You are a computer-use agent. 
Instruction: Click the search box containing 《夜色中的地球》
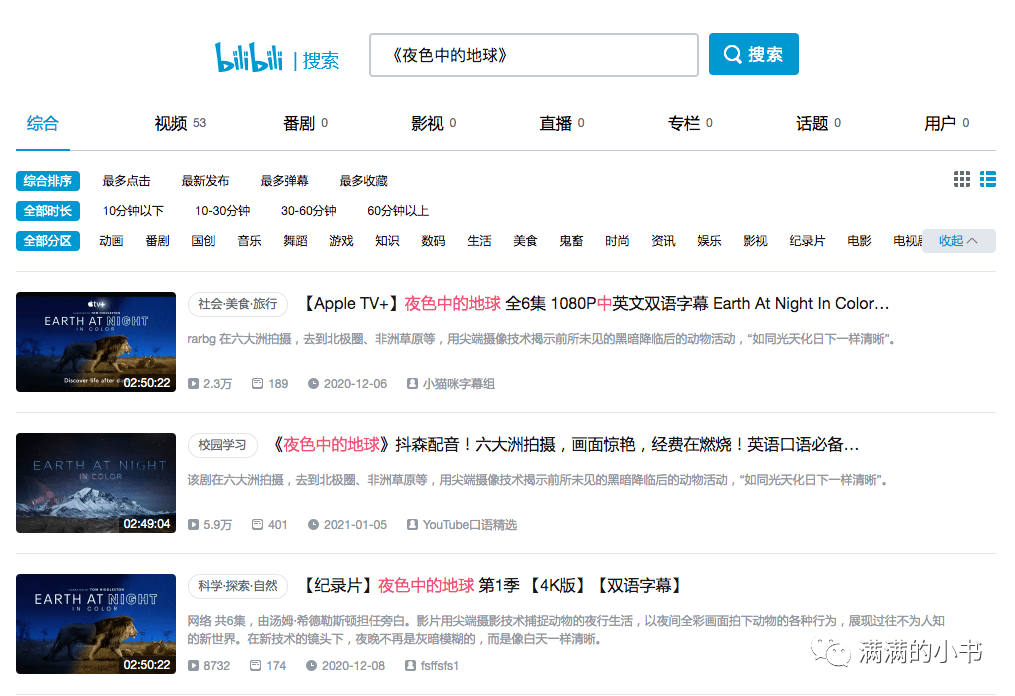[x=533, y=55]
